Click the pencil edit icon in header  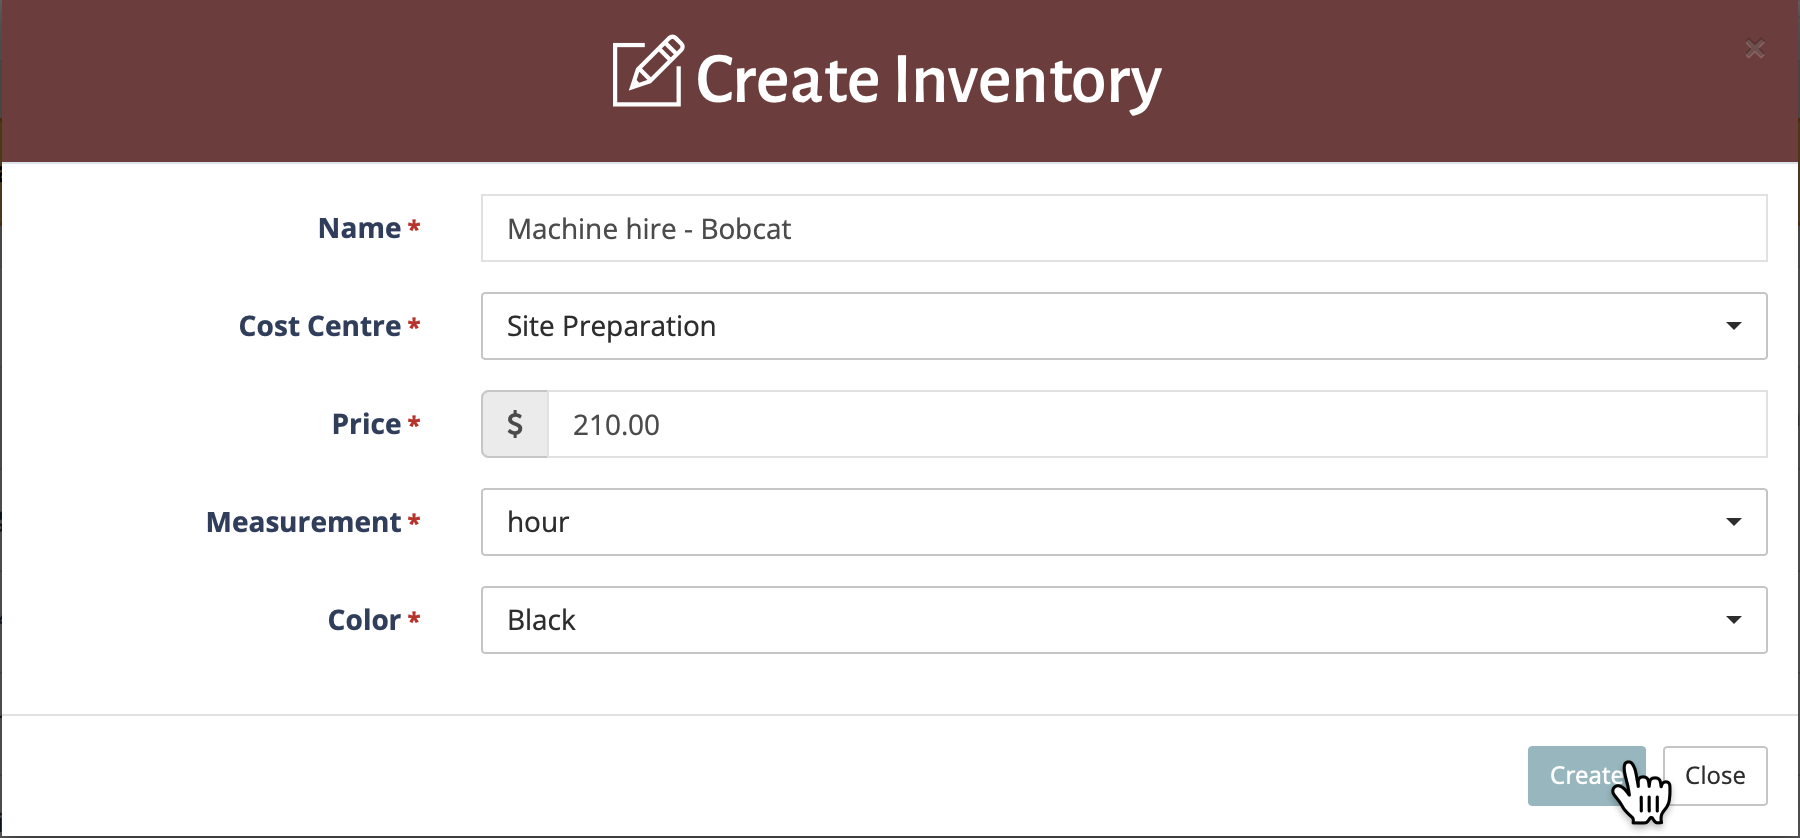[647, 71]
